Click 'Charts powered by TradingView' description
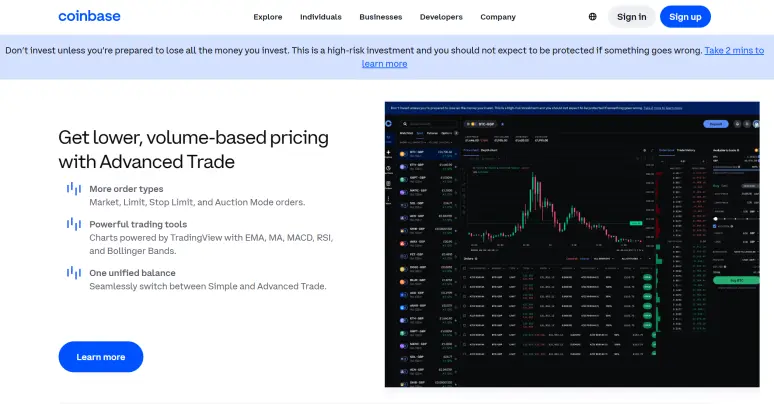This screenshot has width=774, height=404. coord(211,244)
